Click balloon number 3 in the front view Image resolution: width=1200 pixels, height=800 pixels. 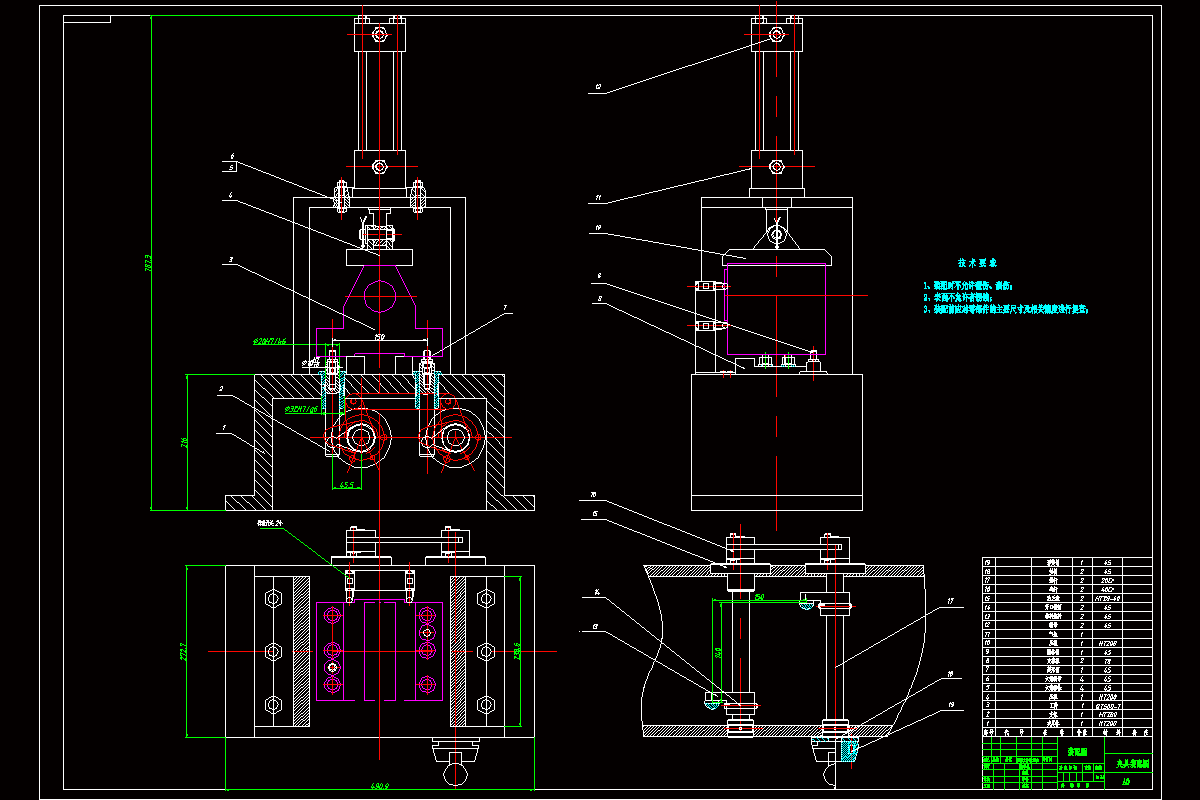tap(230, 259)
